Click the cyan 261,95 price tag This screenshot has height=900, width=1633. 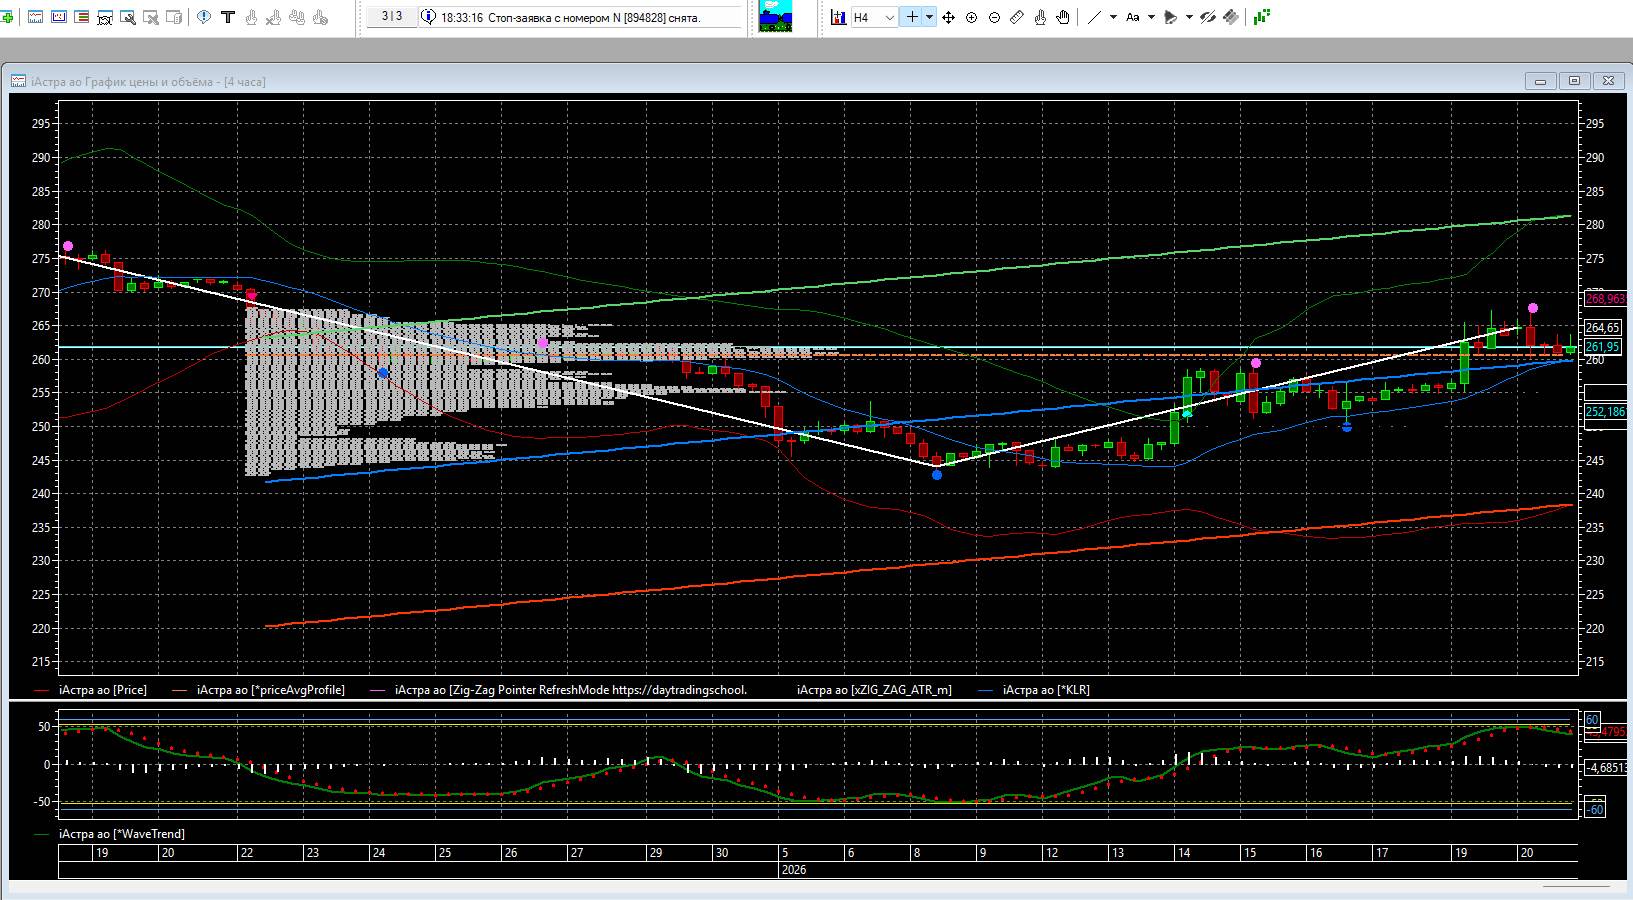click(1602, 347)
